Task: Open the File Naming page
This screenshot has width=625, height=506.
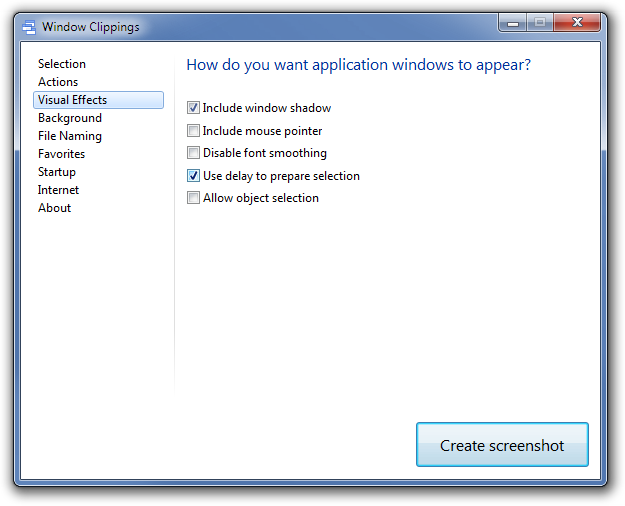Action: coord(70,136)
